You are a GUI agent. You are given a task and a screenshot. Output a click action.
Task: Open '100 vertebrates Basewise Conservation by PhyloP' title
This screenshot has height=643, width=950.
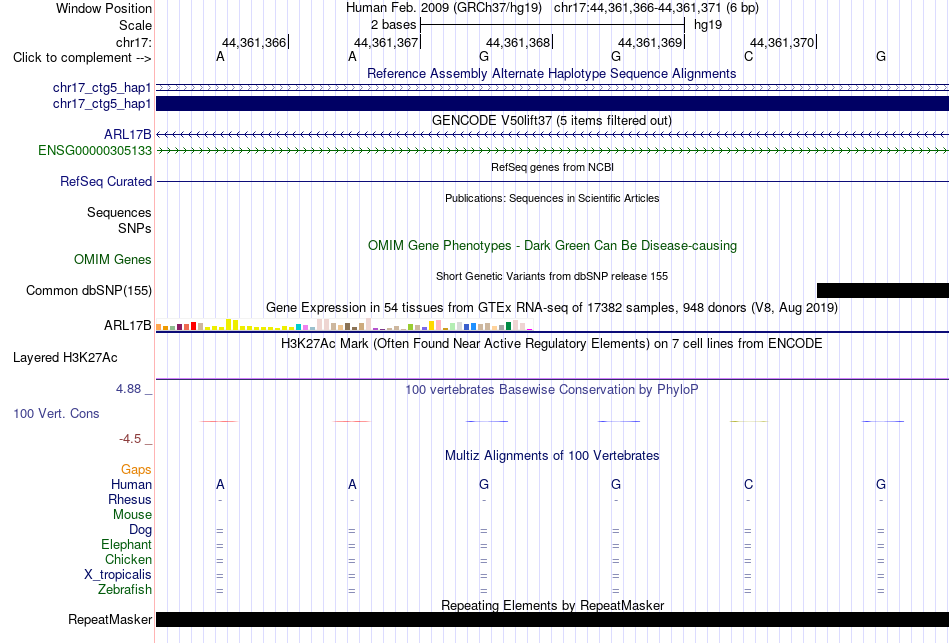pyautogui.click(x=552, y=390)
